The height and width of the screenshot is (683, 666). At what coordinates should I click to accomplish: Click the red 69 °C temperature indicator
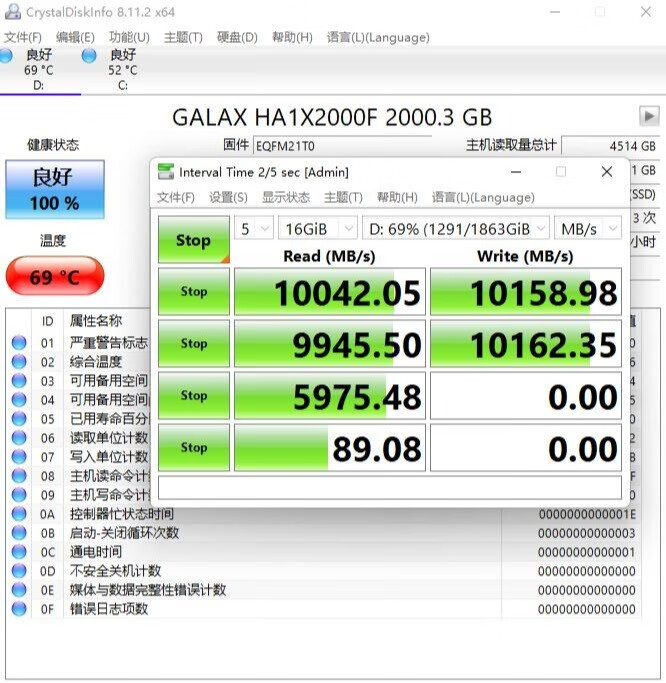click(55, 277)
